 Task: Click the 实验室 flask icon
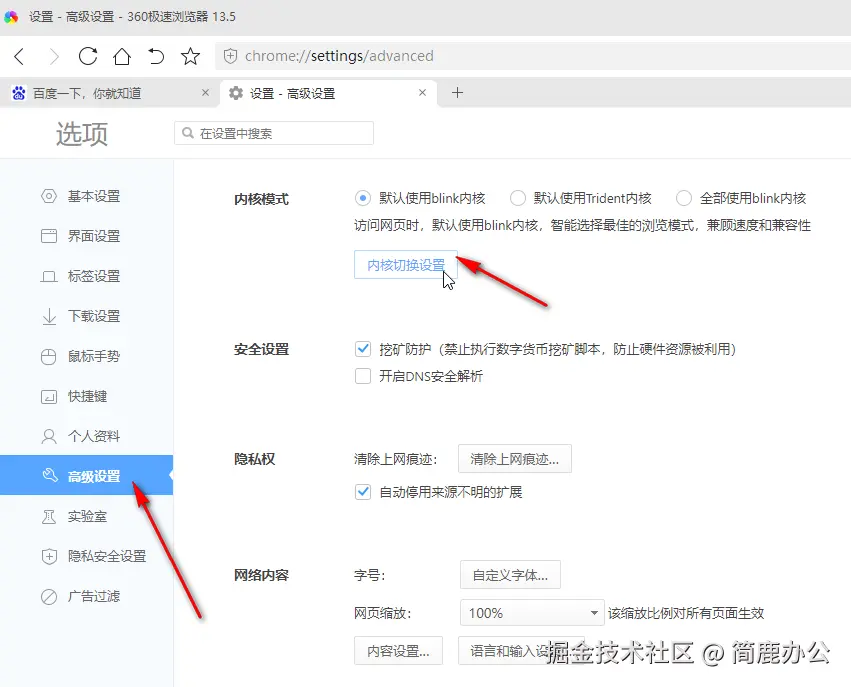point(49,517)
